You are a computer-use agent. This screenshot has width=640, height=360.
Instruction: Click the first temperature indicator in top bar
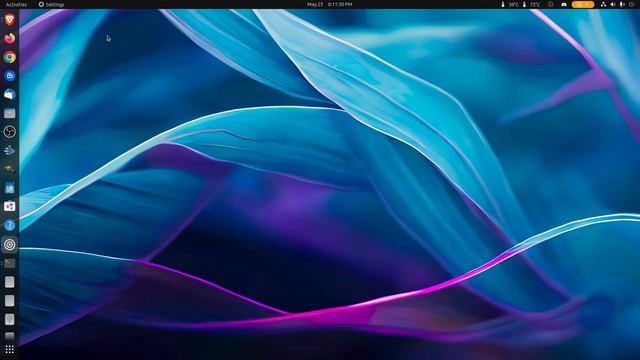(510, 4)
